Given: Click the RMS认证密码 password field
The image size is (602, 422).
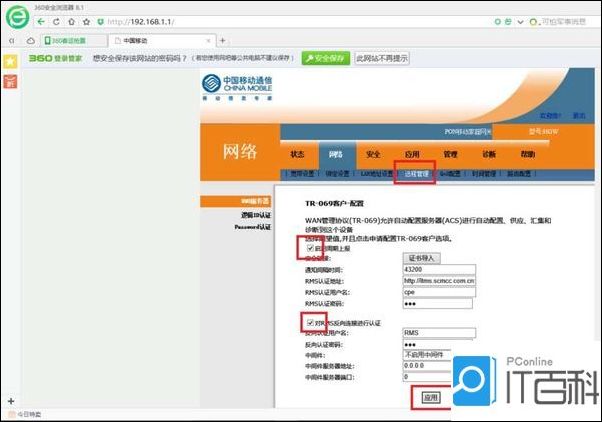Looking at the screenshot, I should click(x=438, y=304).
